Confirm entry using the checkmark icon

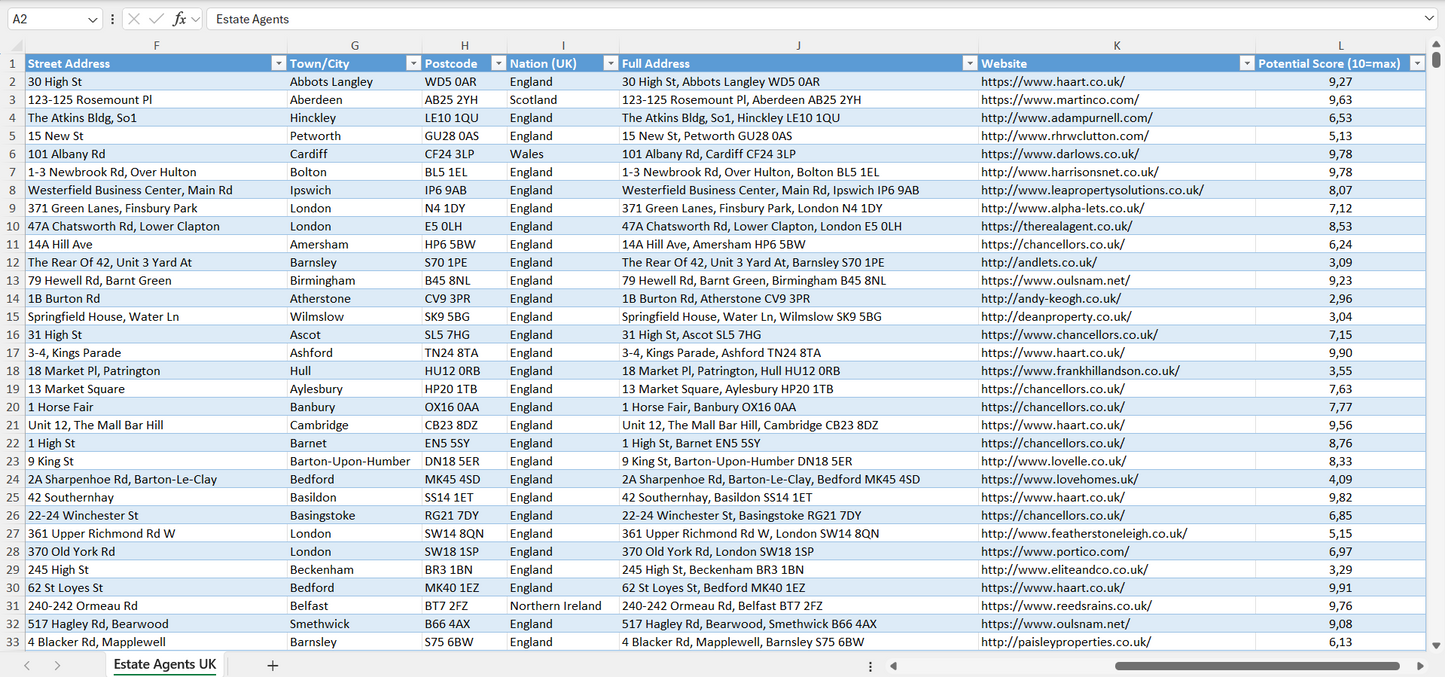[153, 18]
